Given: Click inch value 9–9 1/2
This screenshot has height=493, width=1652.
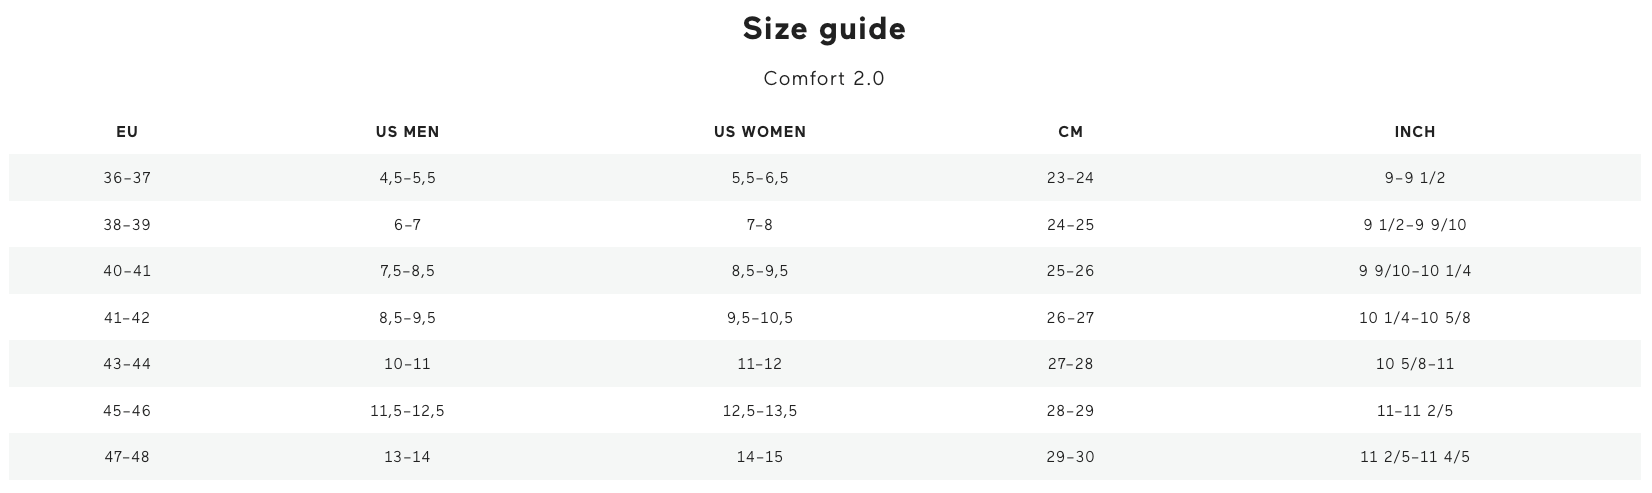Looking at the screenshot, I should (1415, 178).
